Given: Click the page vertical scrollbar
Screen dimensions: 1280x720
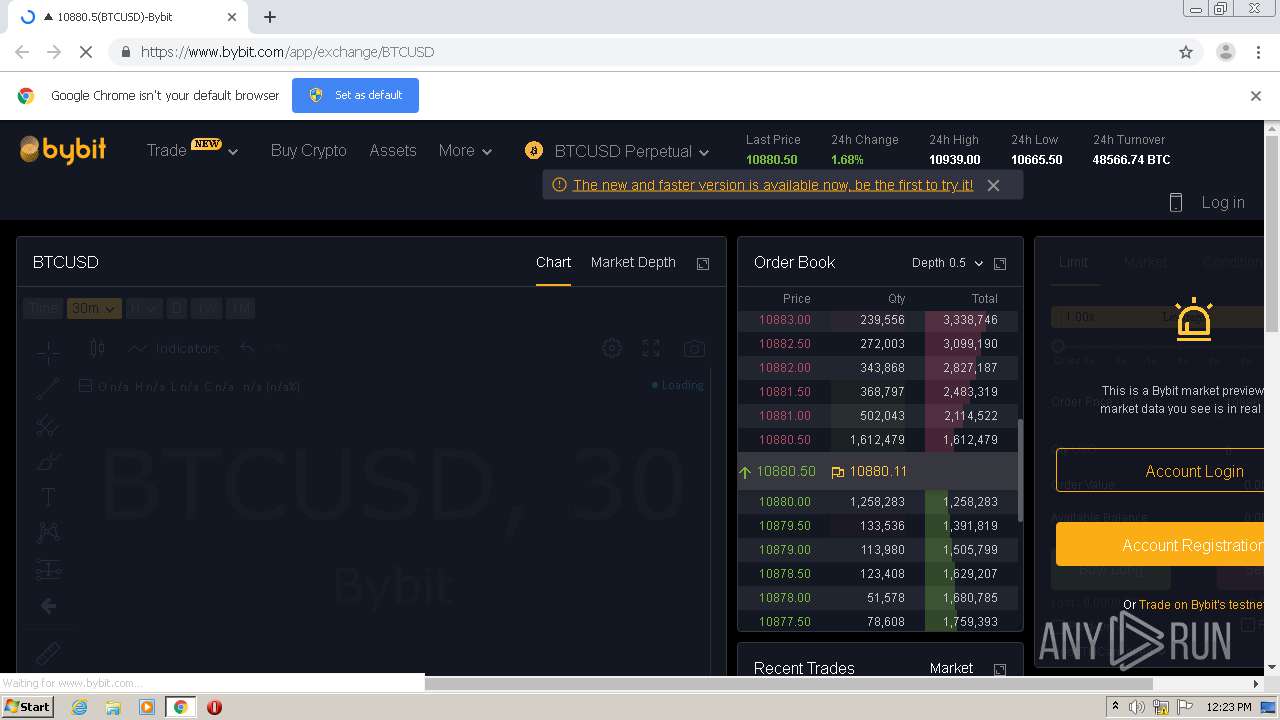Looking at the screenshot, I should click(x=1272, y=234).
